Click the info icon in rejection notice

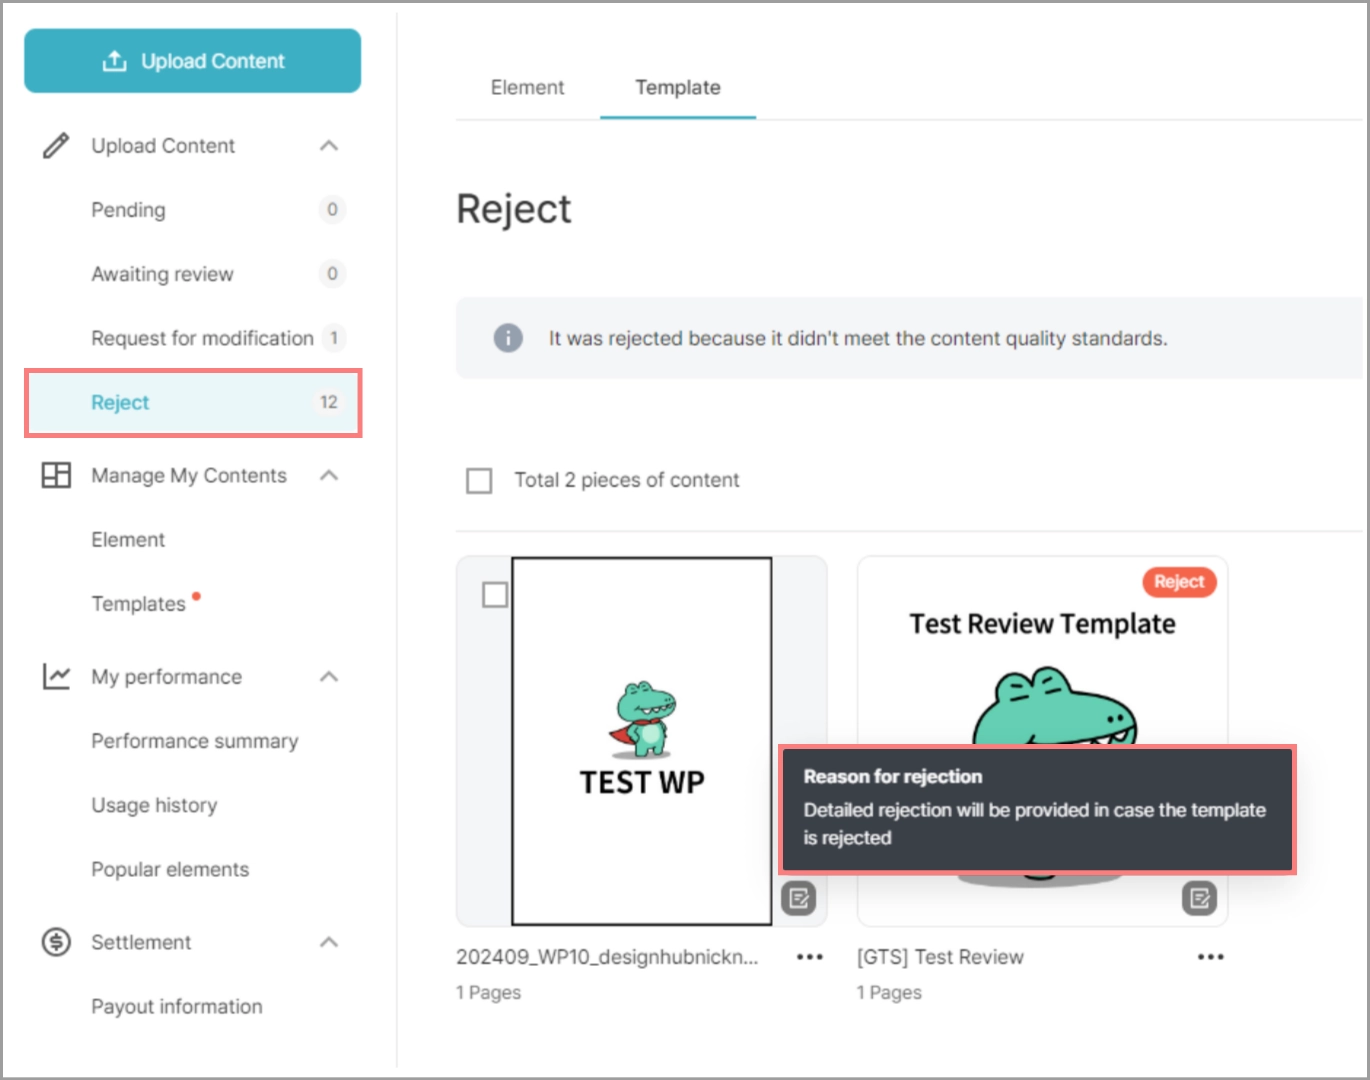click(508, 338)
